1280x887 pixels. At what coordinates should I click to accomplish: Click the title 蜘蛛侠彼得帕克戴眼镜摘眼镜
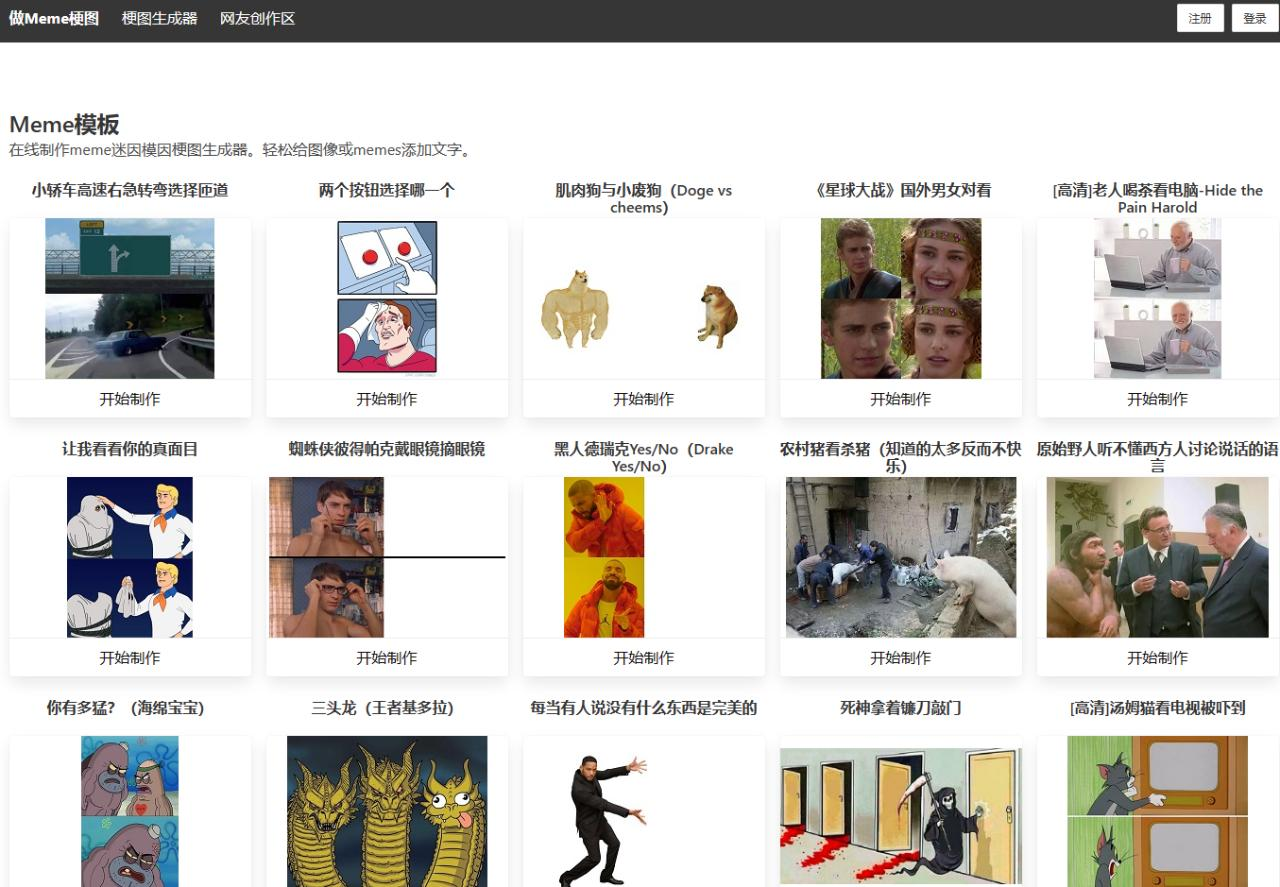(387, 449)
